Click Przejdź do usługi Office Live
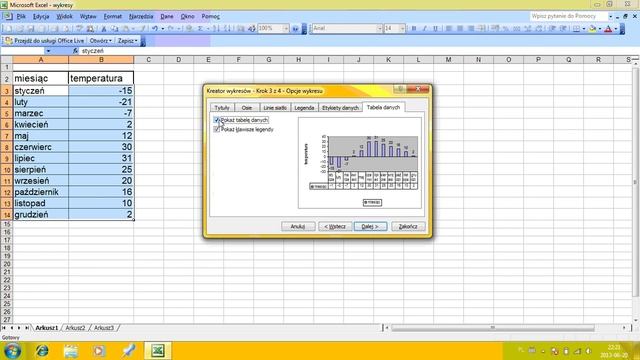 point(44,41)
